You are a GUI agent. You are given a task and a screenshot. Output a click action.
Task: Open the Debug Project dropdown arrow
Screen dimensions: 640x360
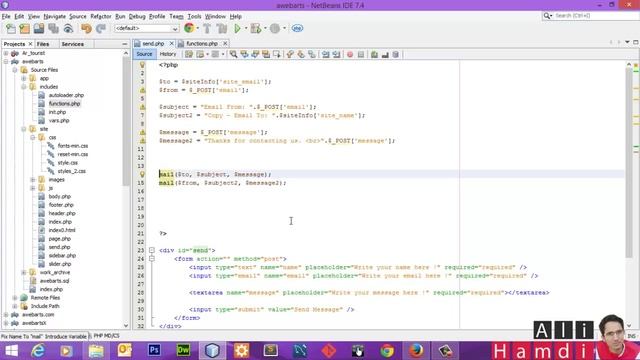pyautogui.click(x=265, y=28)
